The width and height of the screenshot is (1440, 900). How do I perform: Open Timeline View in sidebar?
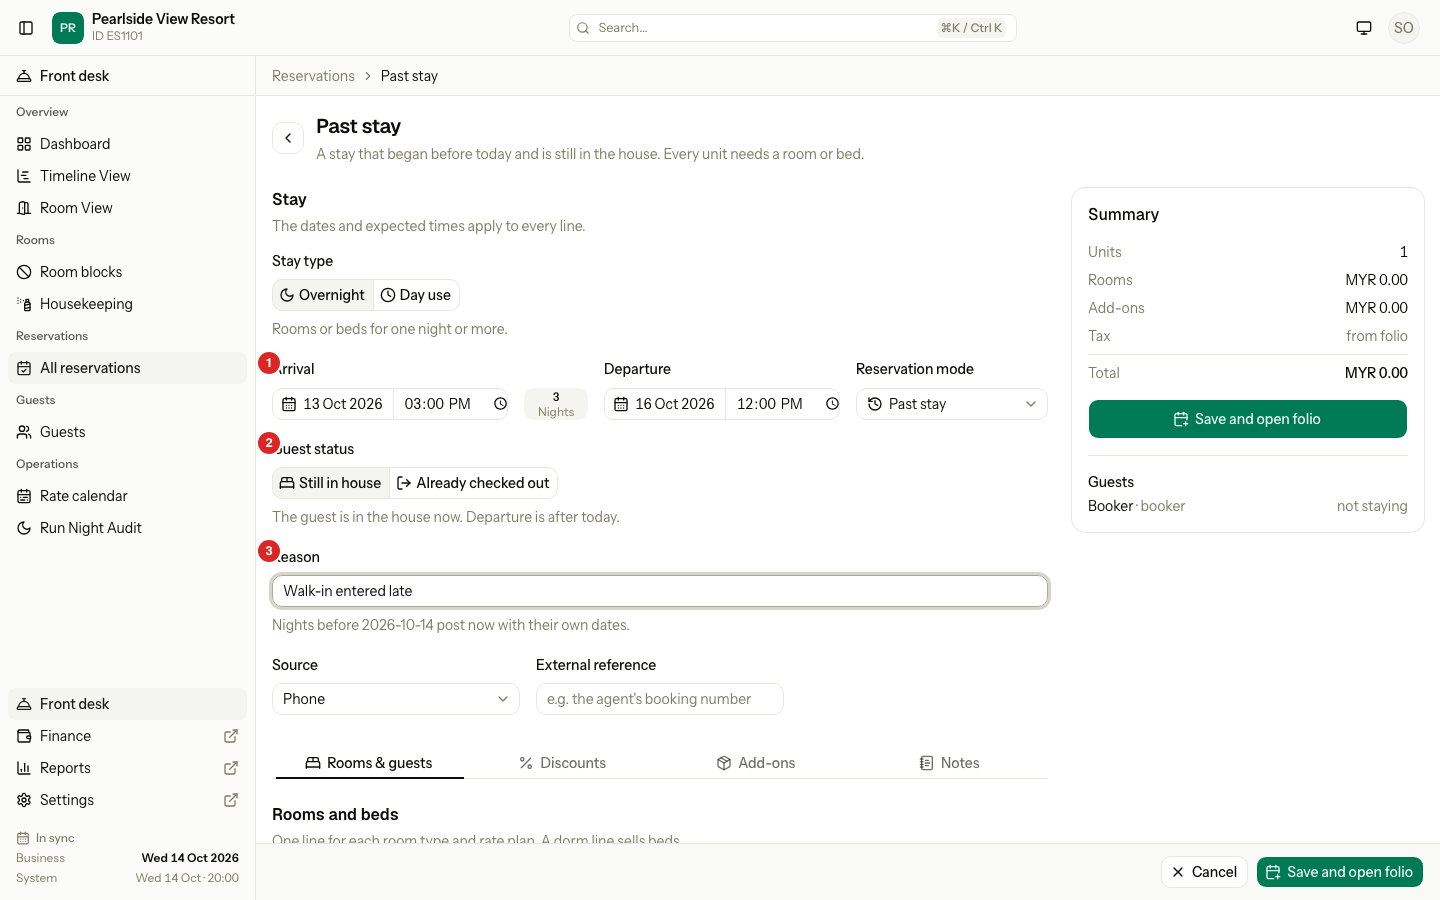[127, 176]
